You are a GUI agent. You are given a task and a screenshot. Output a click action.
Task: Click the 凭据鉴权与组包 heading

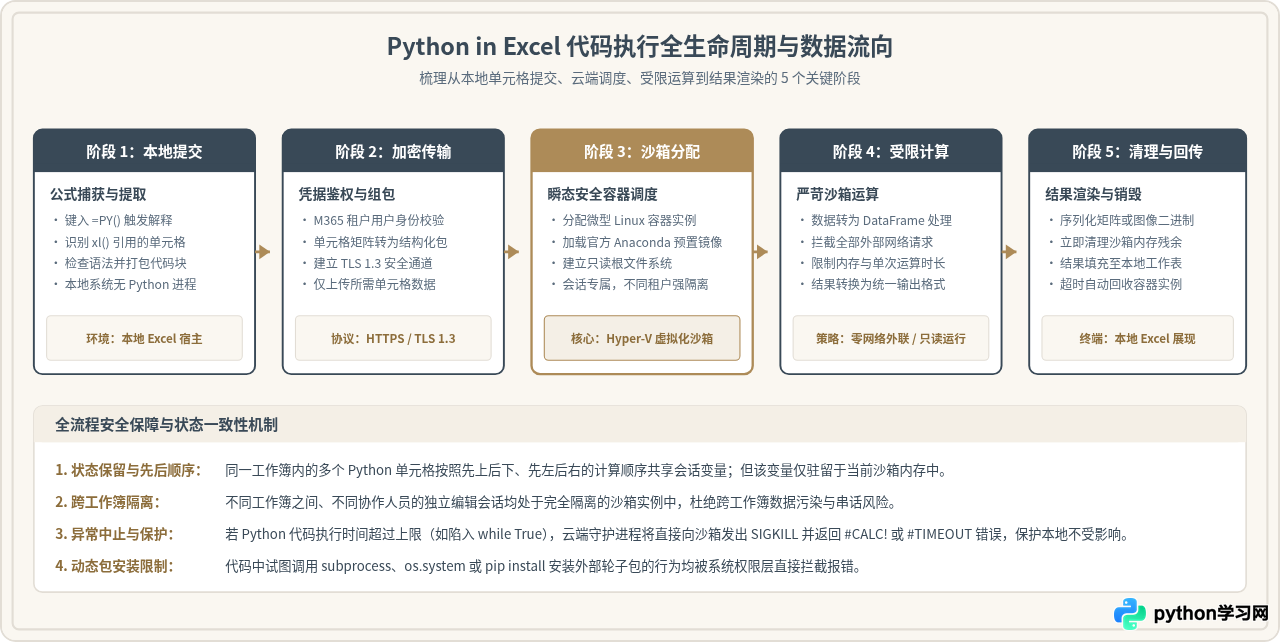click(347, 194)
